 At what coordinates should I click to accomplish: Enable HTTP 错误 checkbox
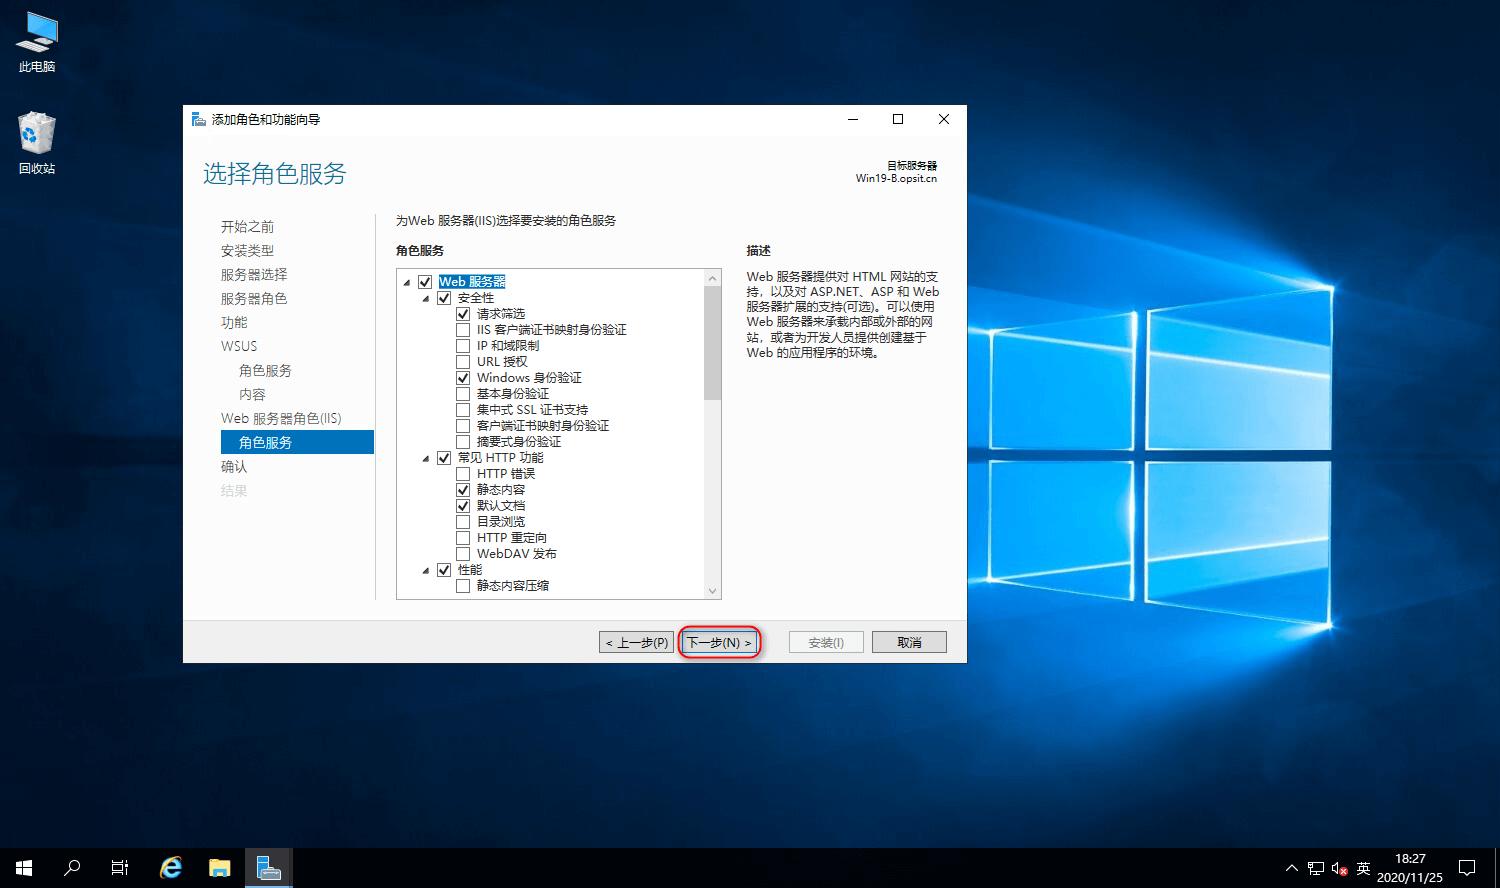[463, 474]
